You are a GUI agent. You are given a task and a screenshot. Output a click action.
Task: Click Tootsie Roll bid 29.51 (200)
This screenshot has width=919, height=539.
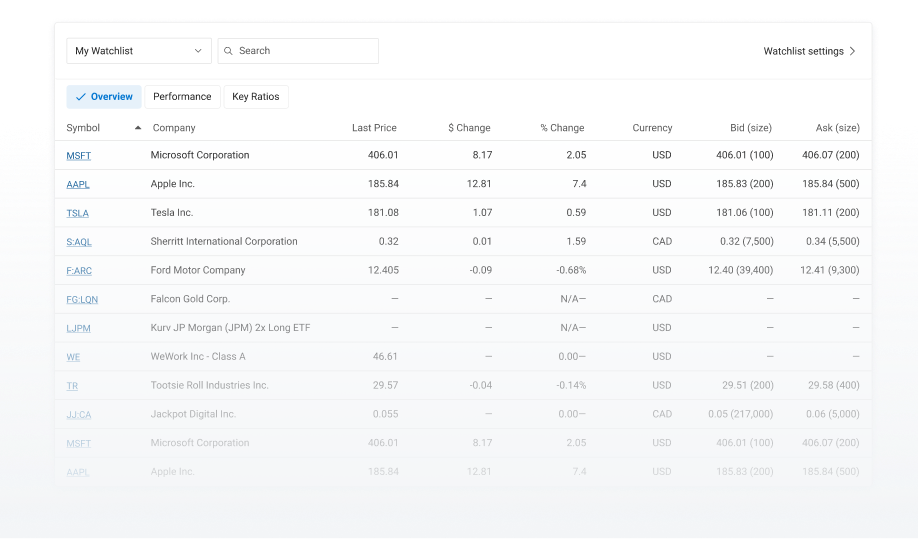[748, 385]
